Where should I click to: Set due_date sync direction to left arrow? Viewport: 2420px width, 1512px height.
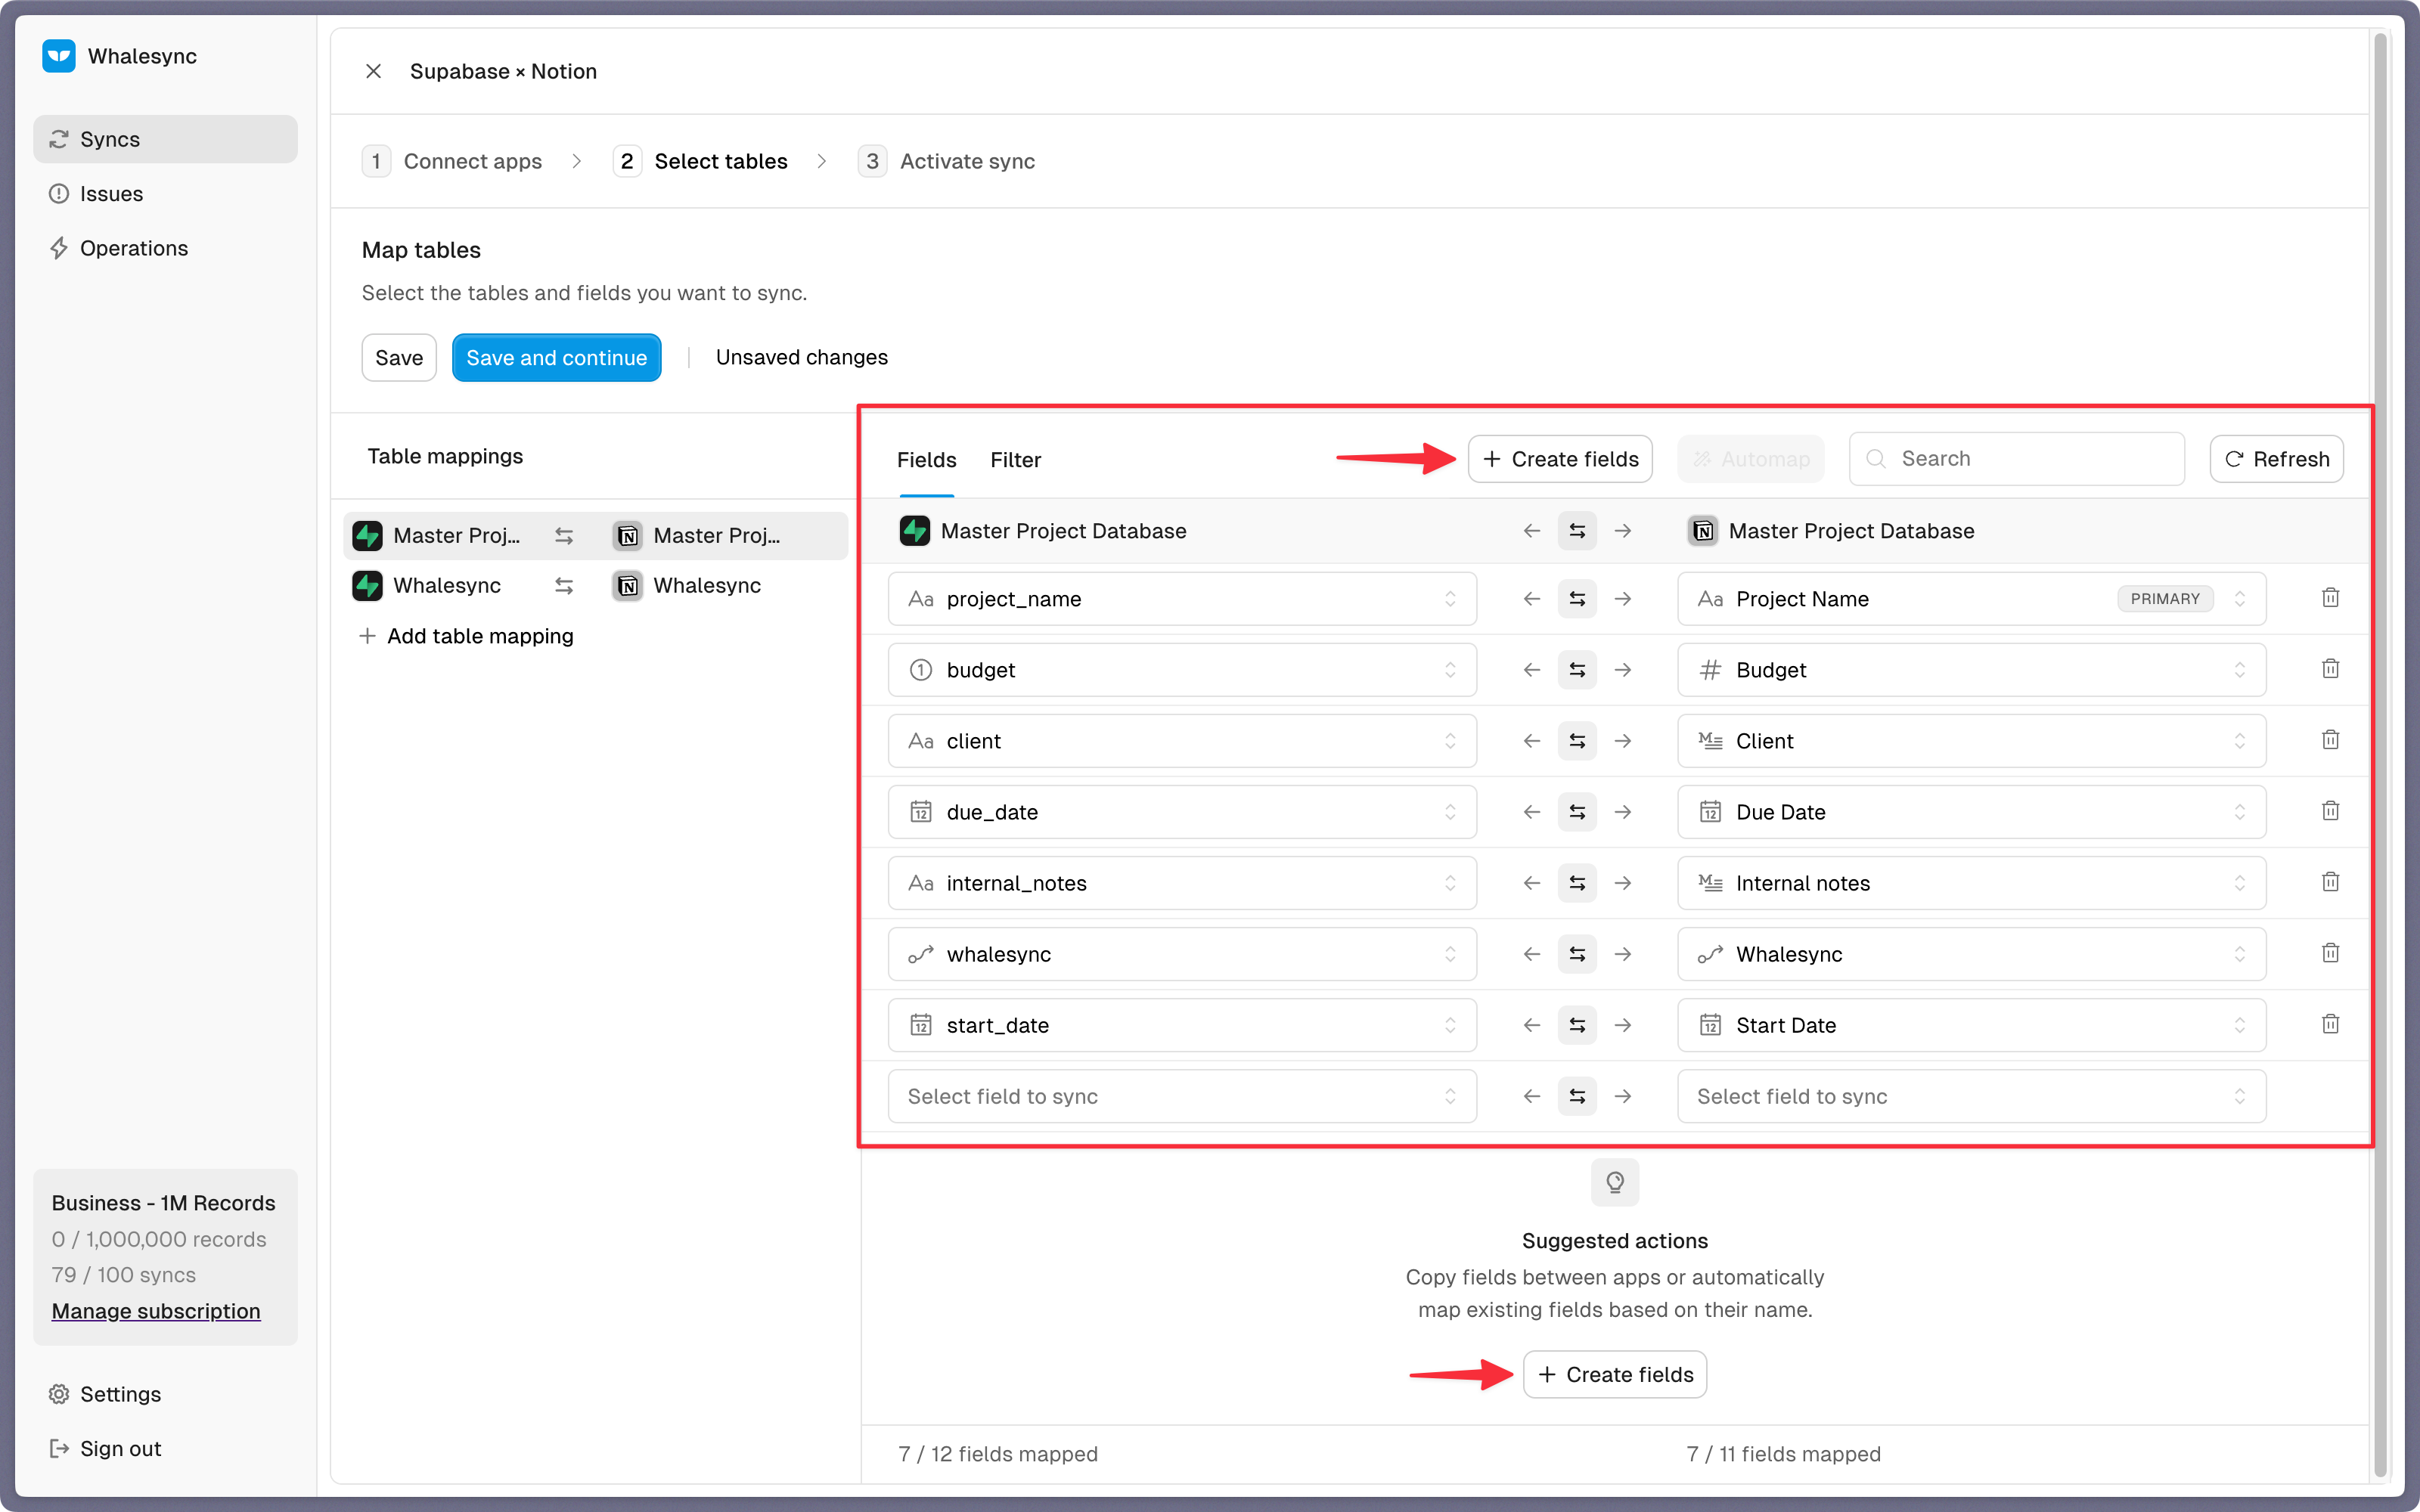point(1531,812)
